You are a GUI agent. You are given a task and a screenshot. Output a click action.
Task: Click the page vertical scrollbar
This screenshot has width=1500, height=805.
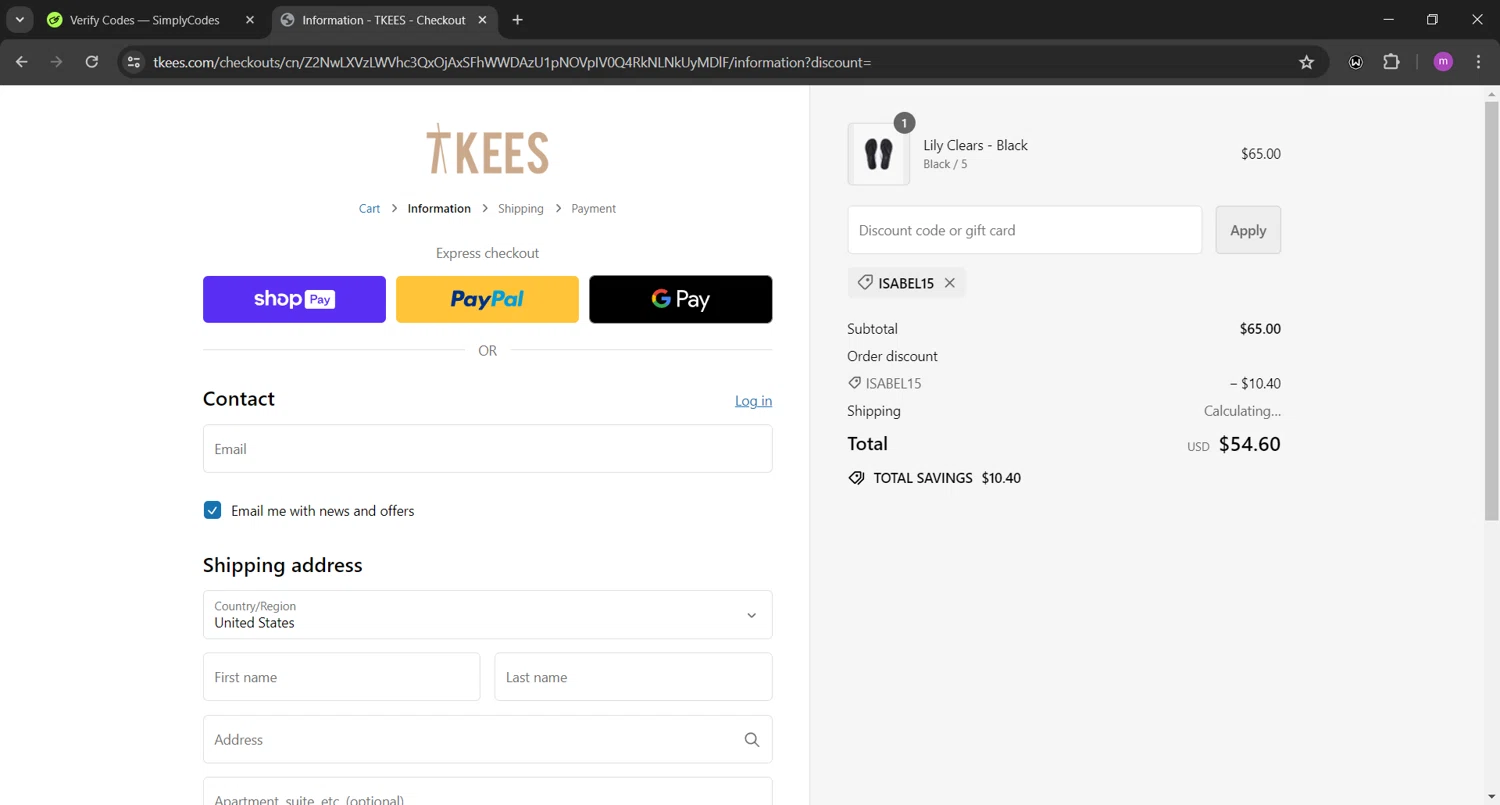coord(1491,310)
